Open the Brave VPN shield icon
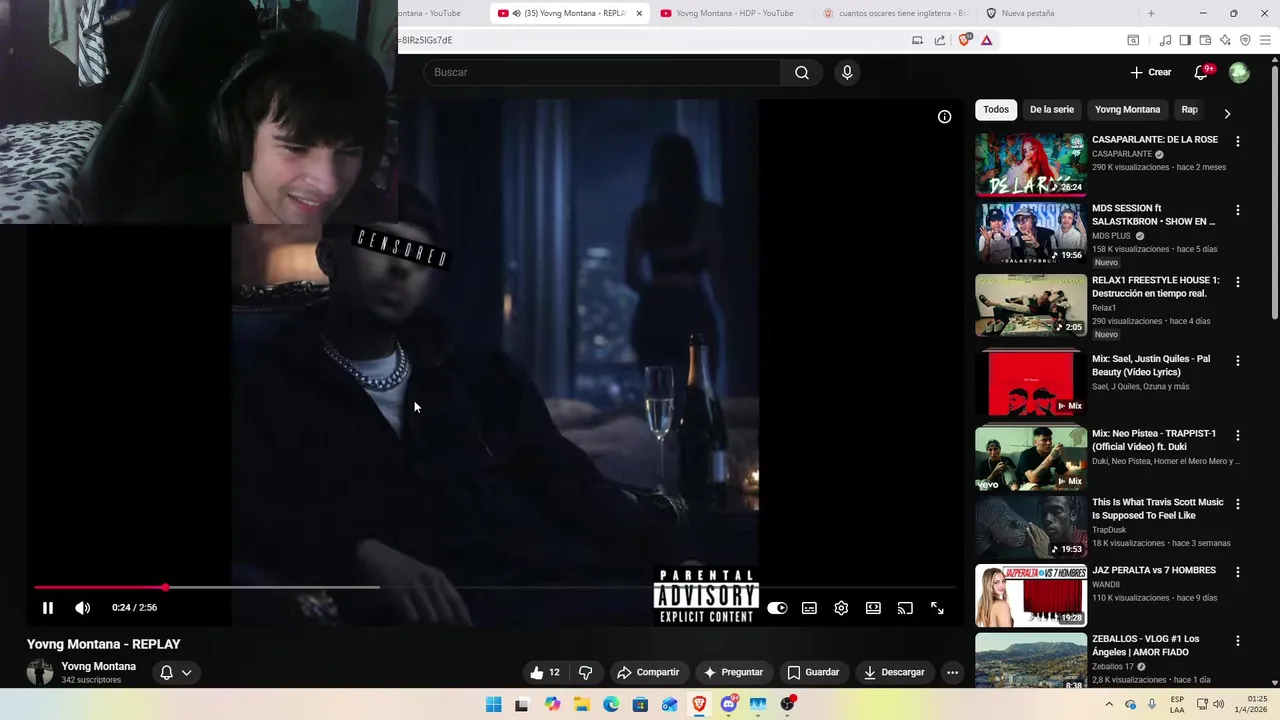Viewport: 1280px width, 720px height. tap(1245, 40)
